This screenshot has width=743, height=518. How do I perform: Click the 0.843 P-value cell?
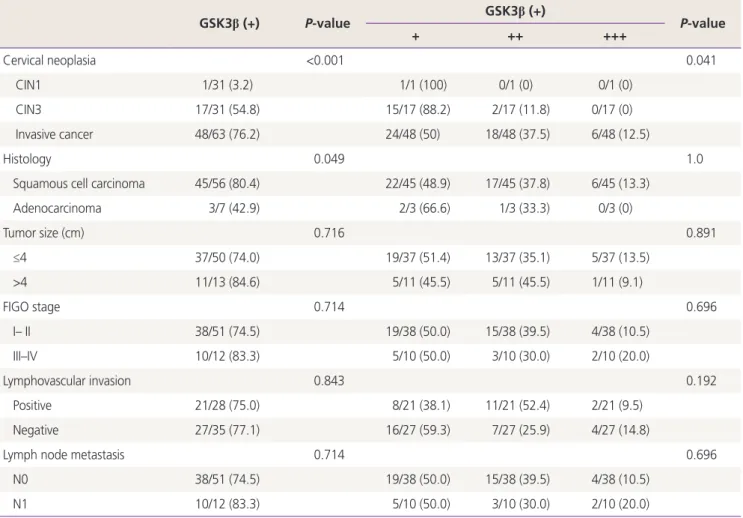click(329, 381)
